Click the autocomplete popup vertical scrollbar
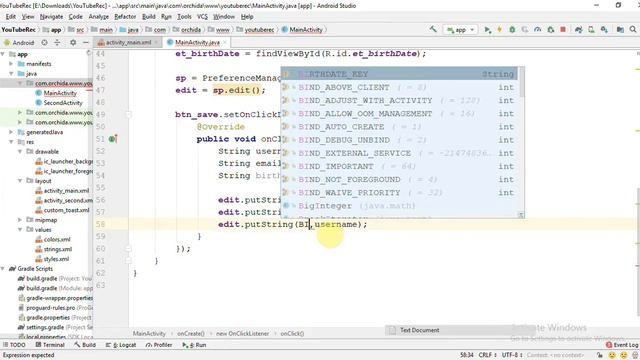640x360 pixels. [x=521, y=83]
